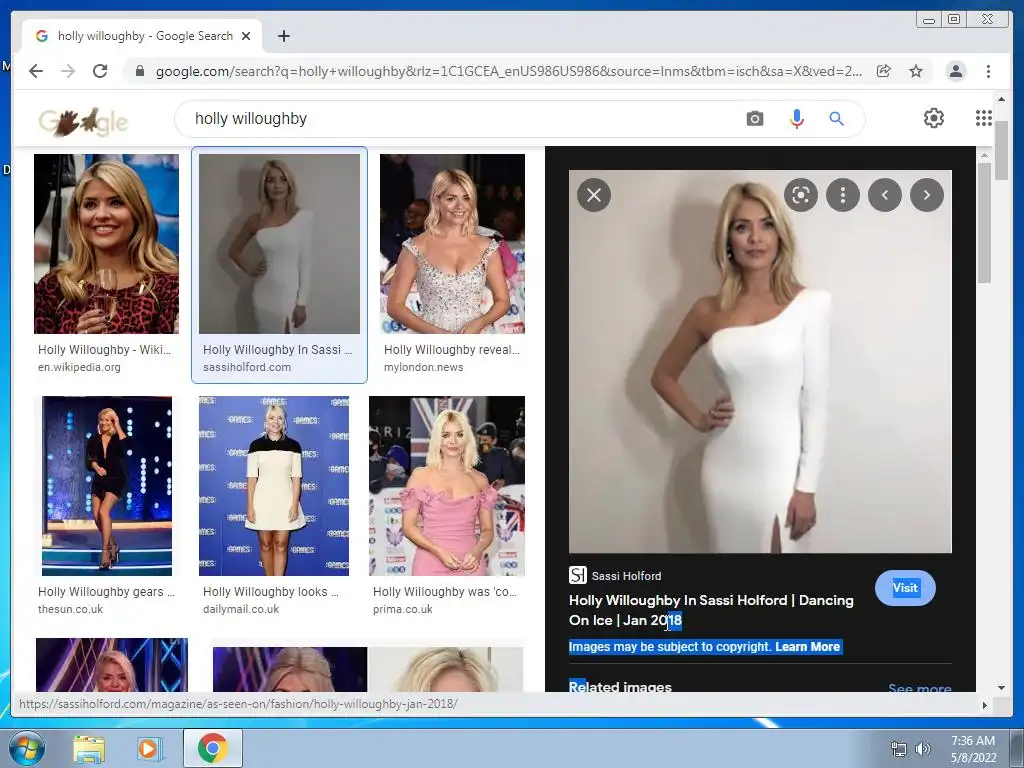This screenshot has width=1024, height=768.
Task: Click status bar right scroll arrow
Action: tap(985, 705)
